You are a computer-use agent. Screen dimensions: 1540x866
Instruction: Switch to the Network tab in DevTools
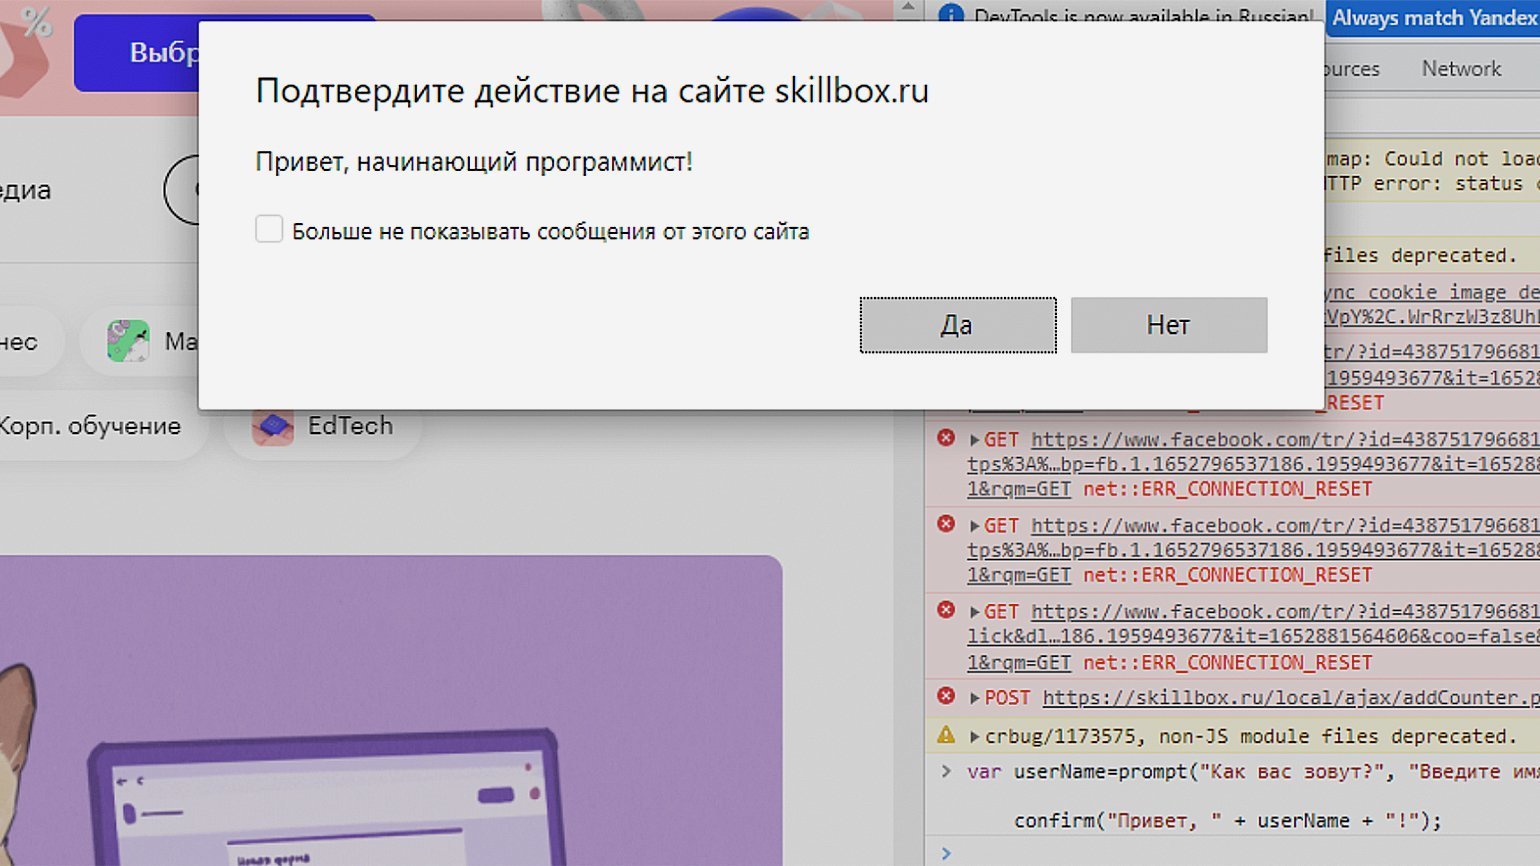1461,69
